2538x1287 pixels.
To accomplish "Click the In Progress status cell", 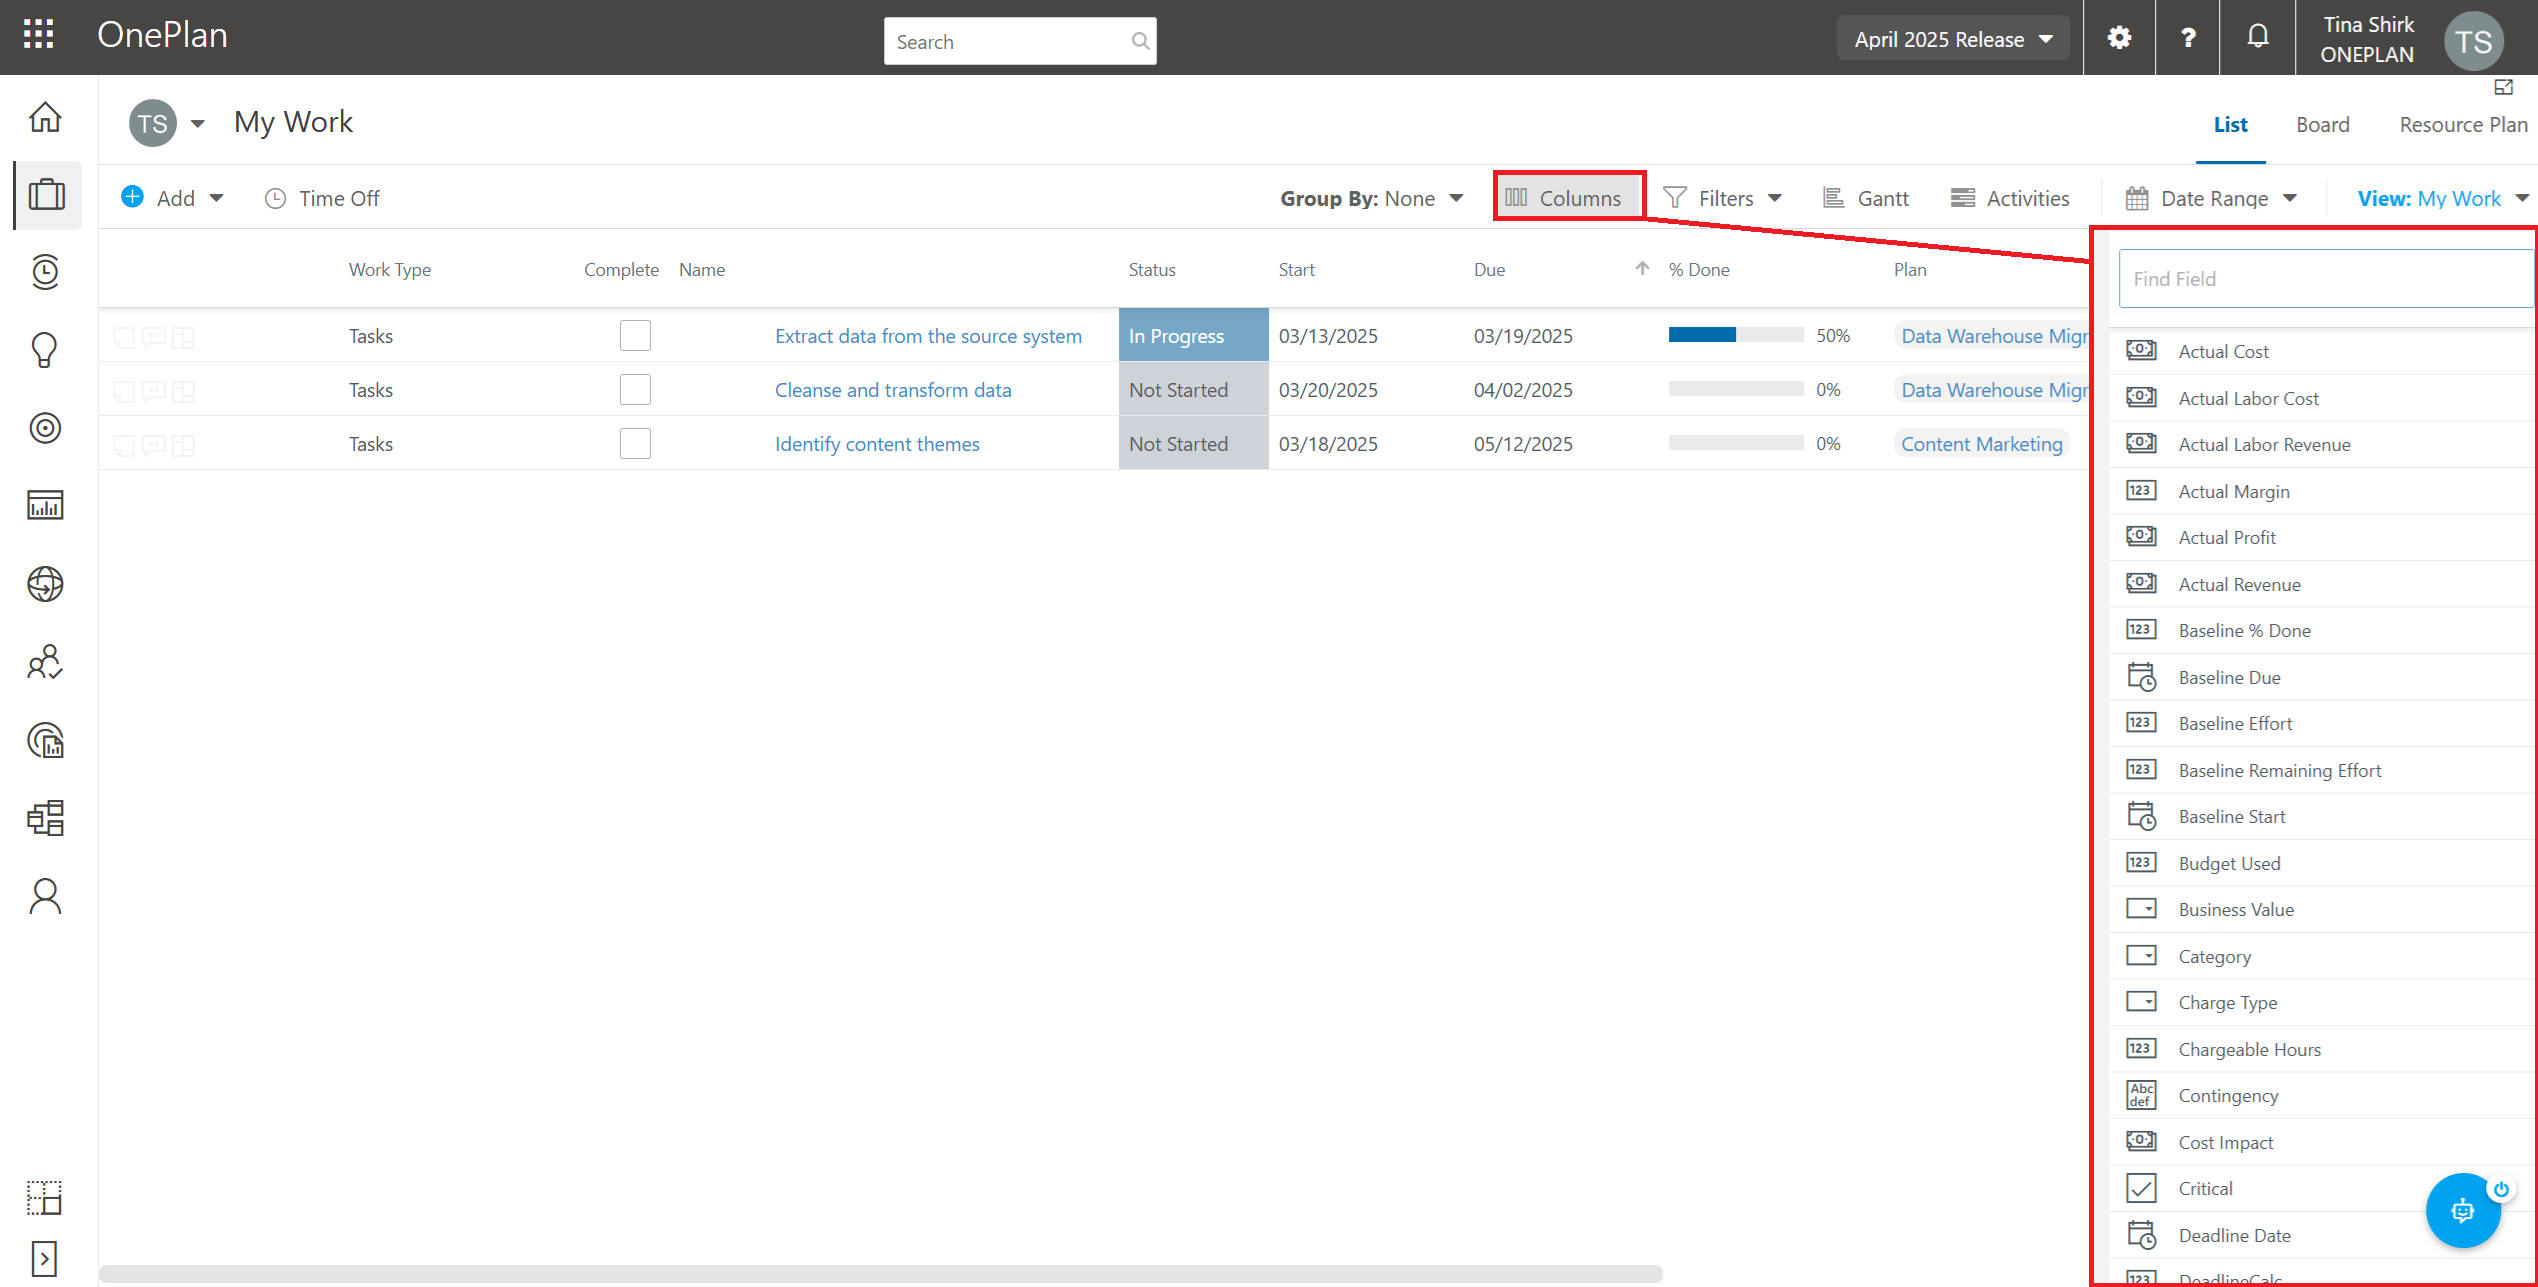I will [1193, 335].
